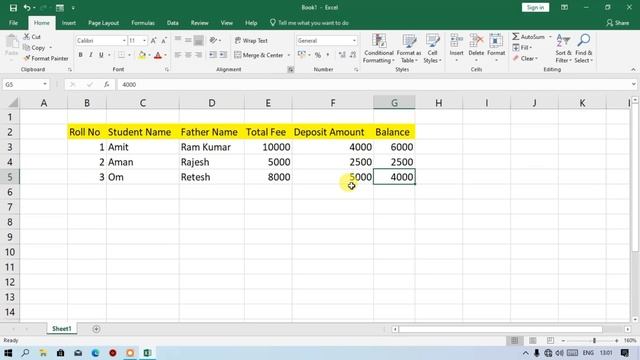Open the Orientation text rotation icon
Image resolution: width=640 pixels, height=360 pixels.
[x=213, y=40]
